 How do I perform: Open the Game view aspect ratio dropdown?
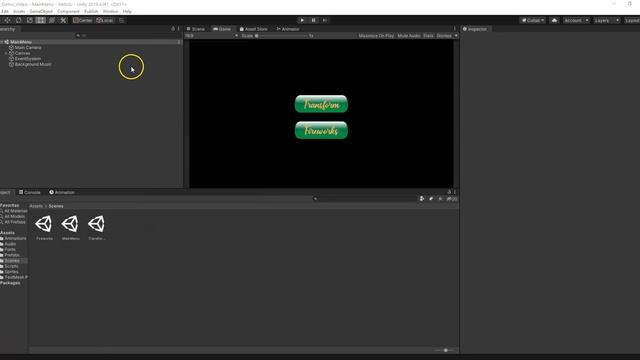click(x=211, y=36)
